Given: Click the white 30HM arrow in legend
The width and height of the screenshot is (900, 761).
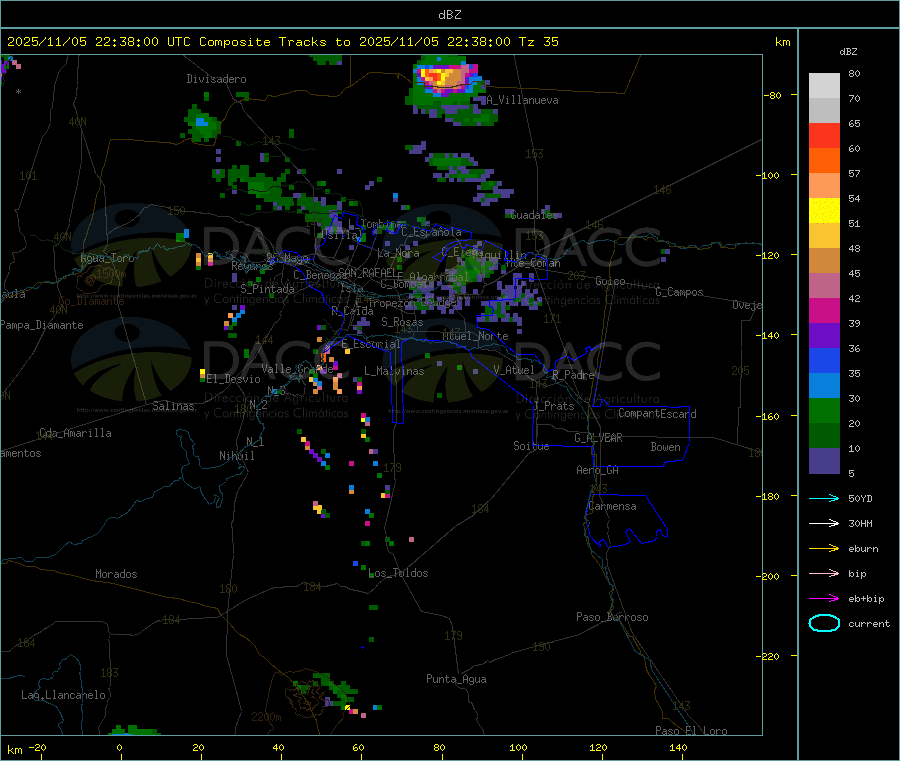Looking at the screenshot, I should tap(824, 523).
